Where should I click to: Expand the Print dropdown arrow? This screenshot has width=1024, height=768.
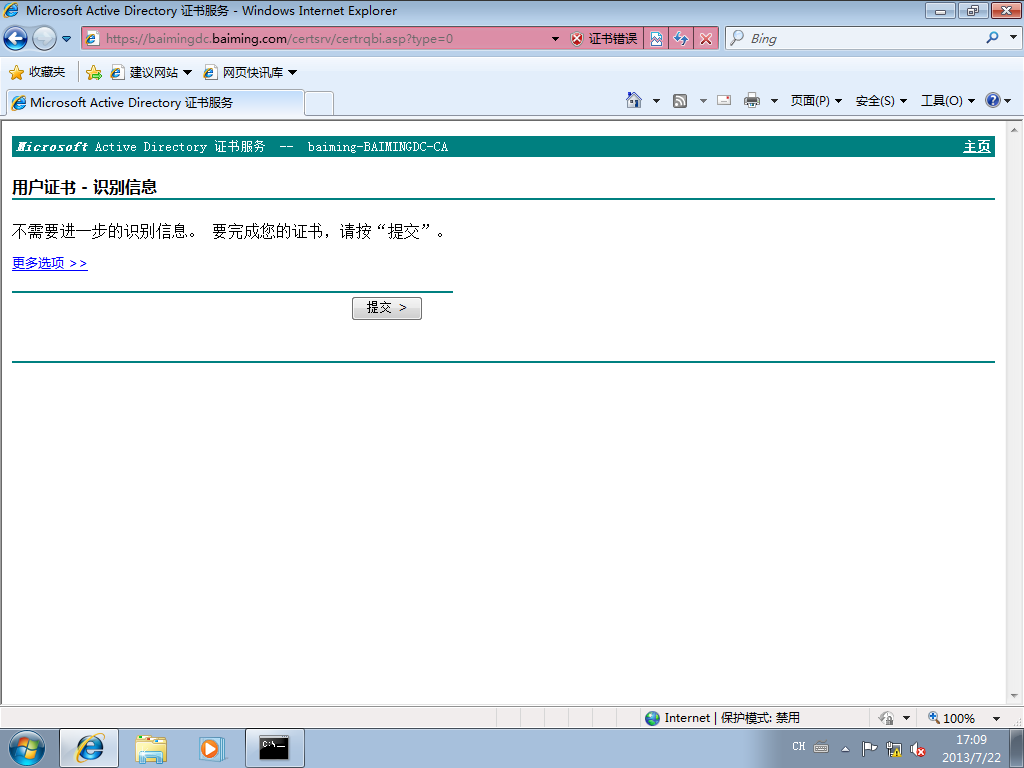pyautogui.click(x=775, y=101)
